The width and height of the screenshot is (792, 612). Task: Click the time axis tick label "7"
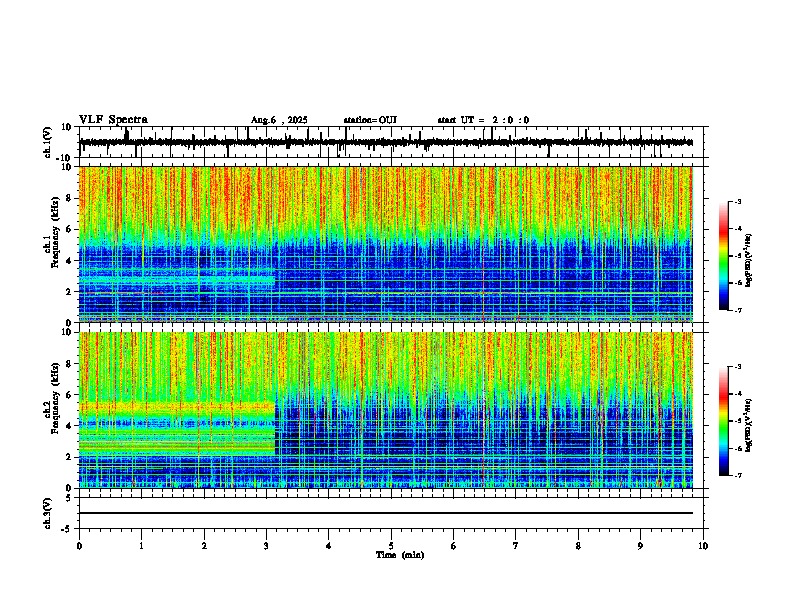pos(516,546)
